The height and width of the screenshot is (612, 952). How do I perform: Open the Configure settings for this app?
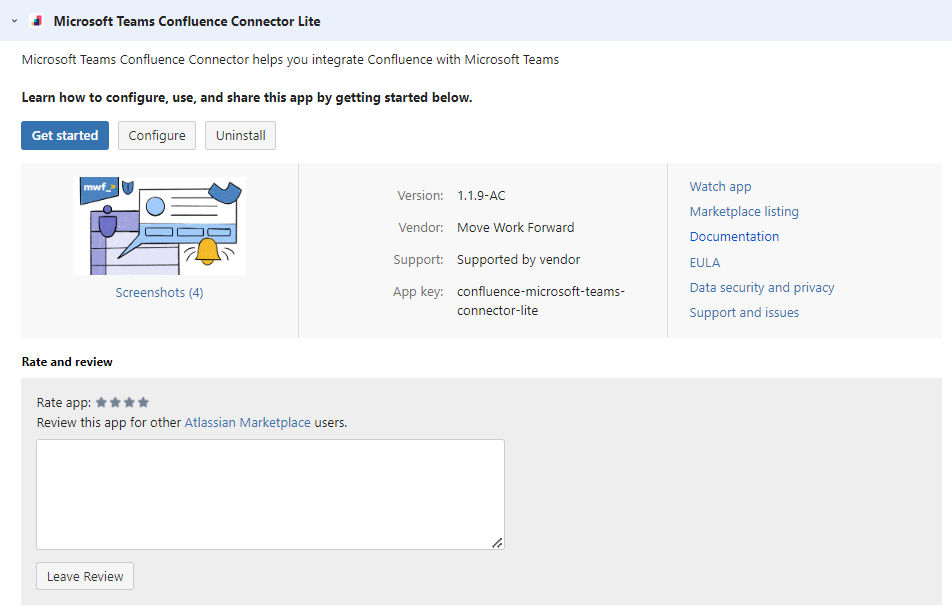157,136
